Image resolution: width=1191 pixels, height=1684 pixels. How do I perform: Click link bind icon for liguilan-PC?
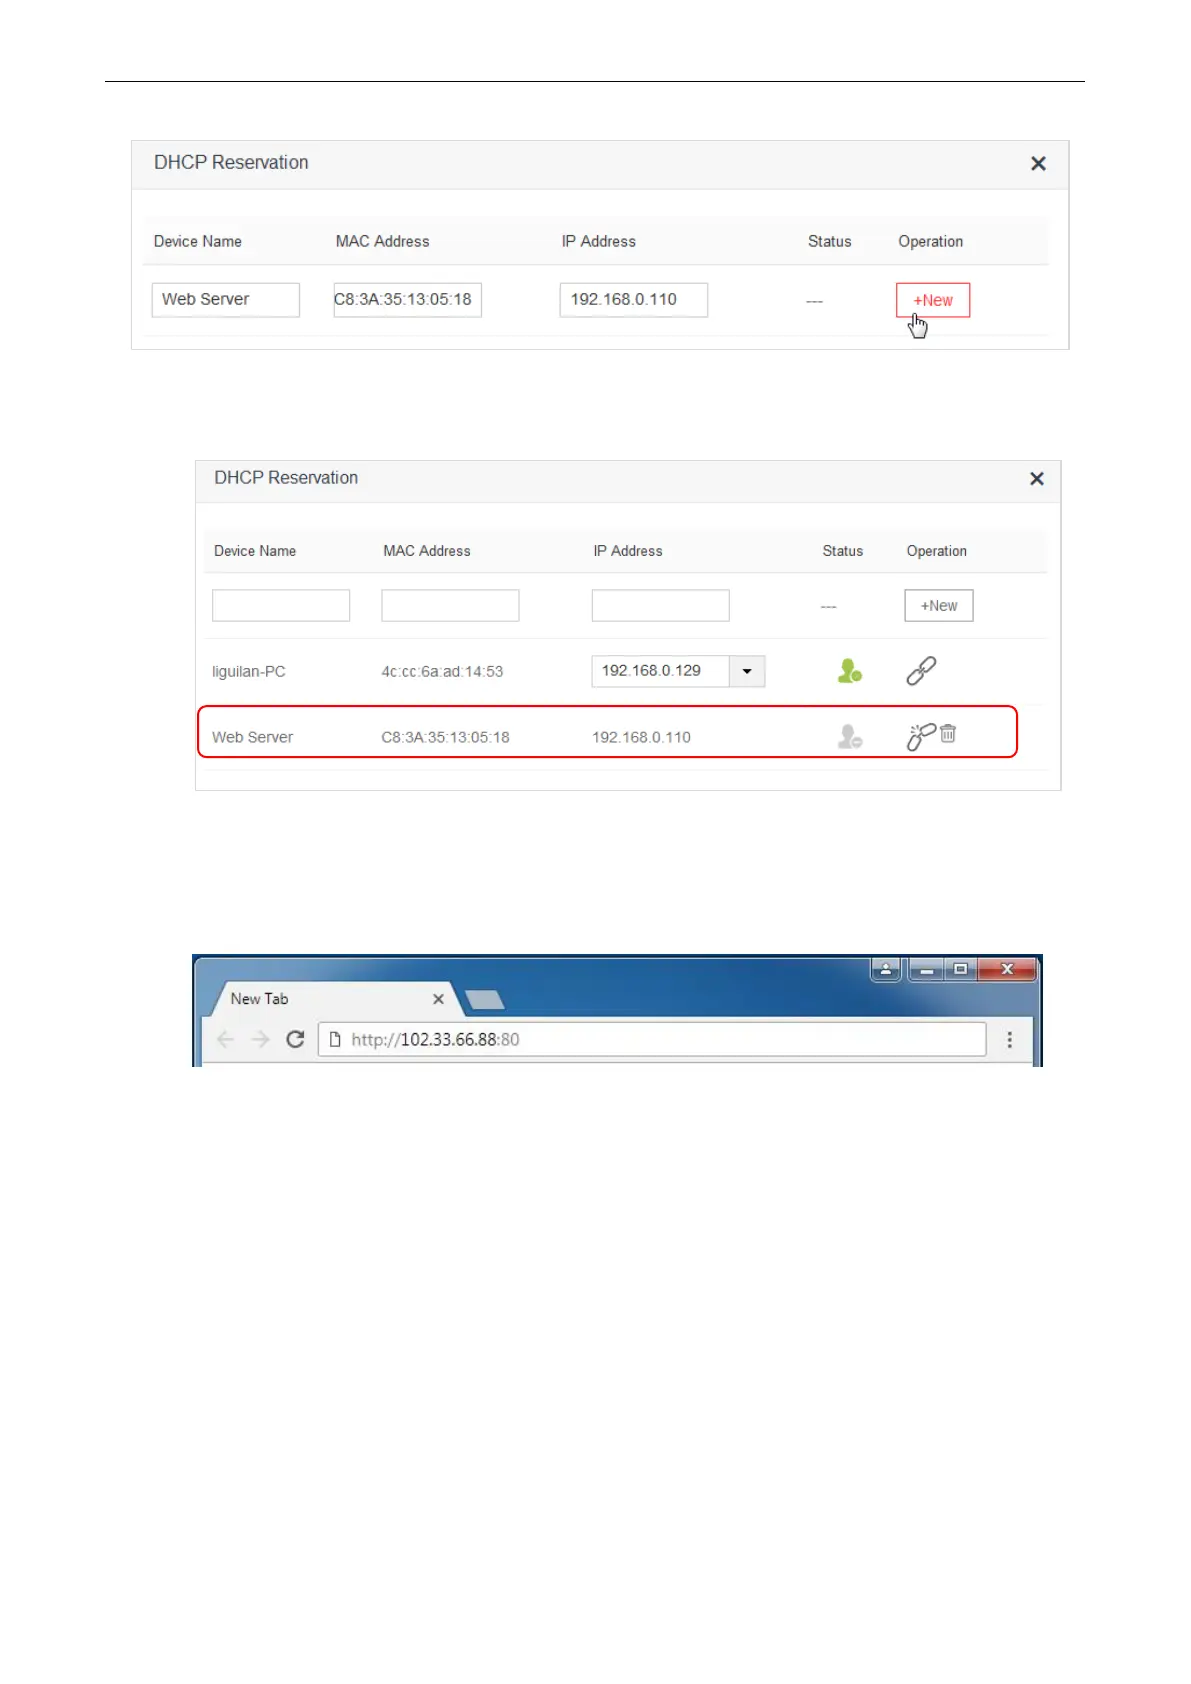coord(921,670)
